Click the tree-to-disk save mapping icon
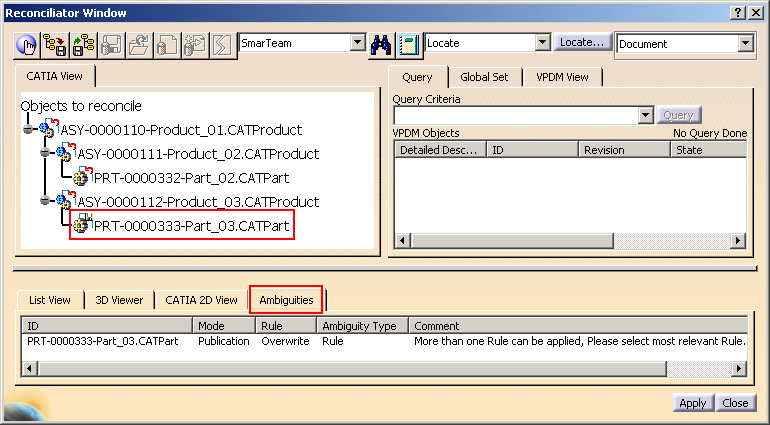The image size is (770, 425). [55, 44]
